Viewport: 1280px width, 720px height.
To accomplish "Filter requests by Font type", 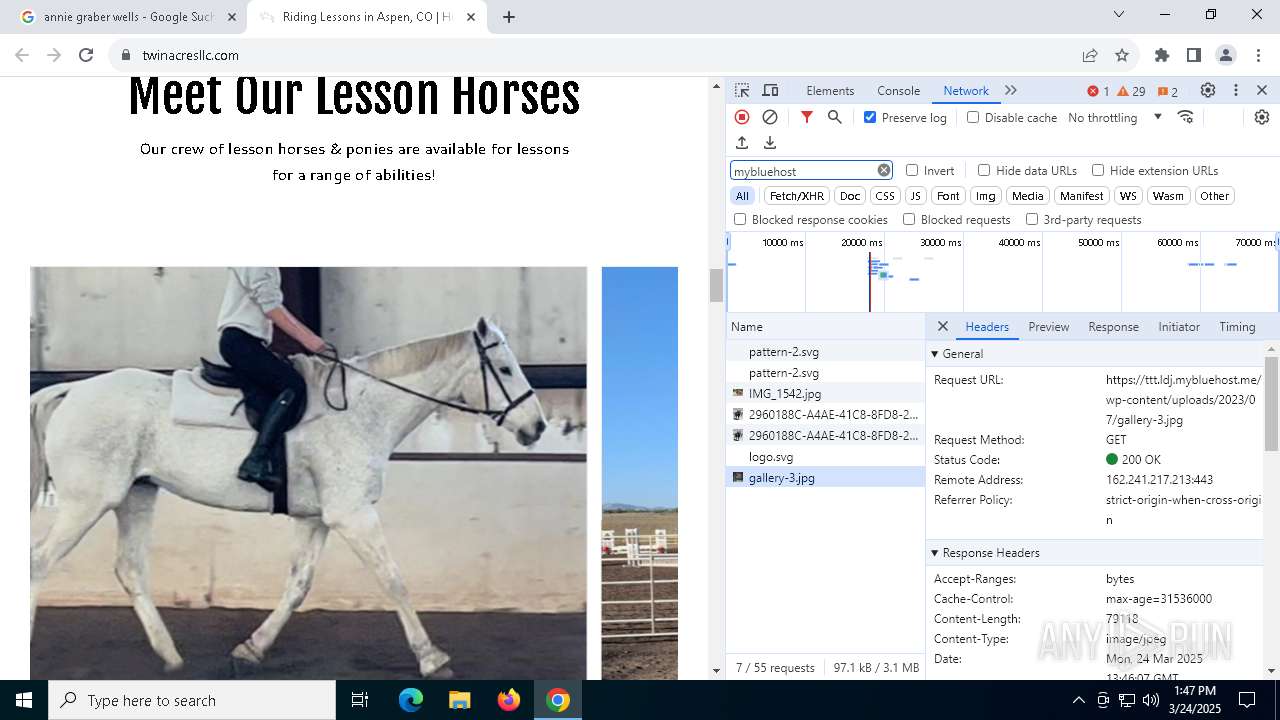I will [948, 196].
